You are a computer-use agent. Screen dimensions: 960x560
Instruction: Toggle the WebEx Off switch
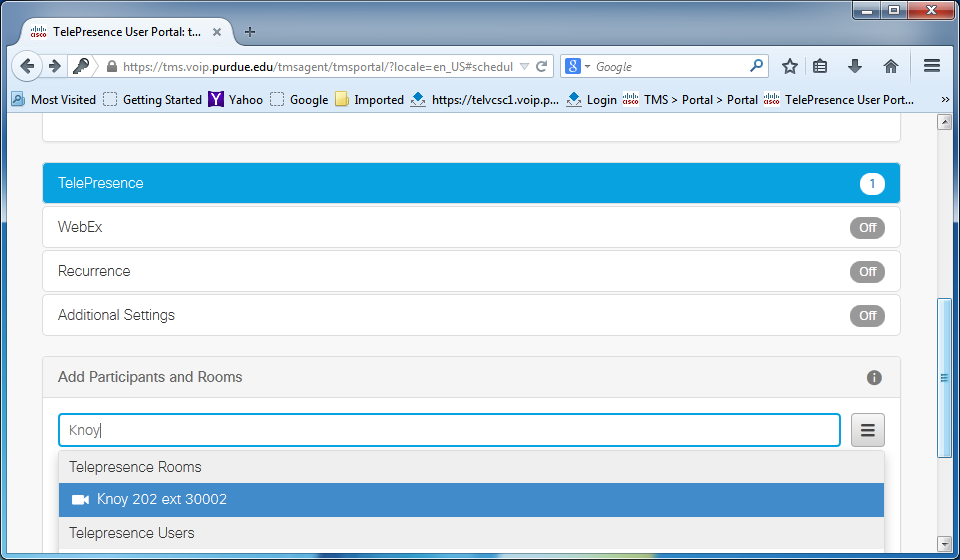867,227
